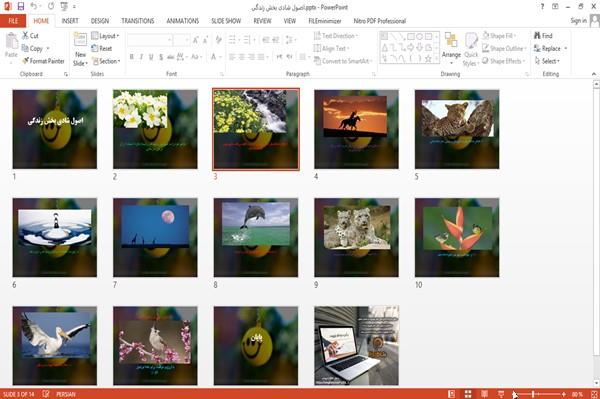Click the spell check icon in status bar
This screenshot has height=399, width=600.
coord(46,394)
